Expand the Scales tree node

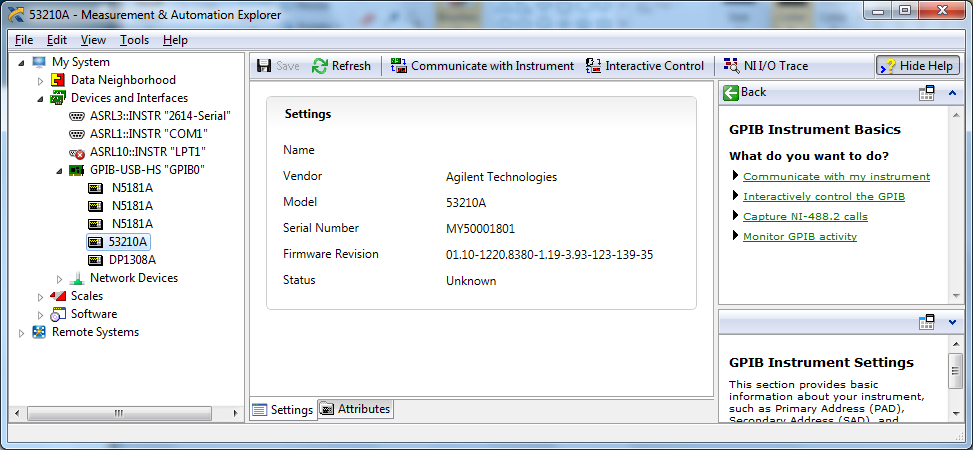pos(41,297)
